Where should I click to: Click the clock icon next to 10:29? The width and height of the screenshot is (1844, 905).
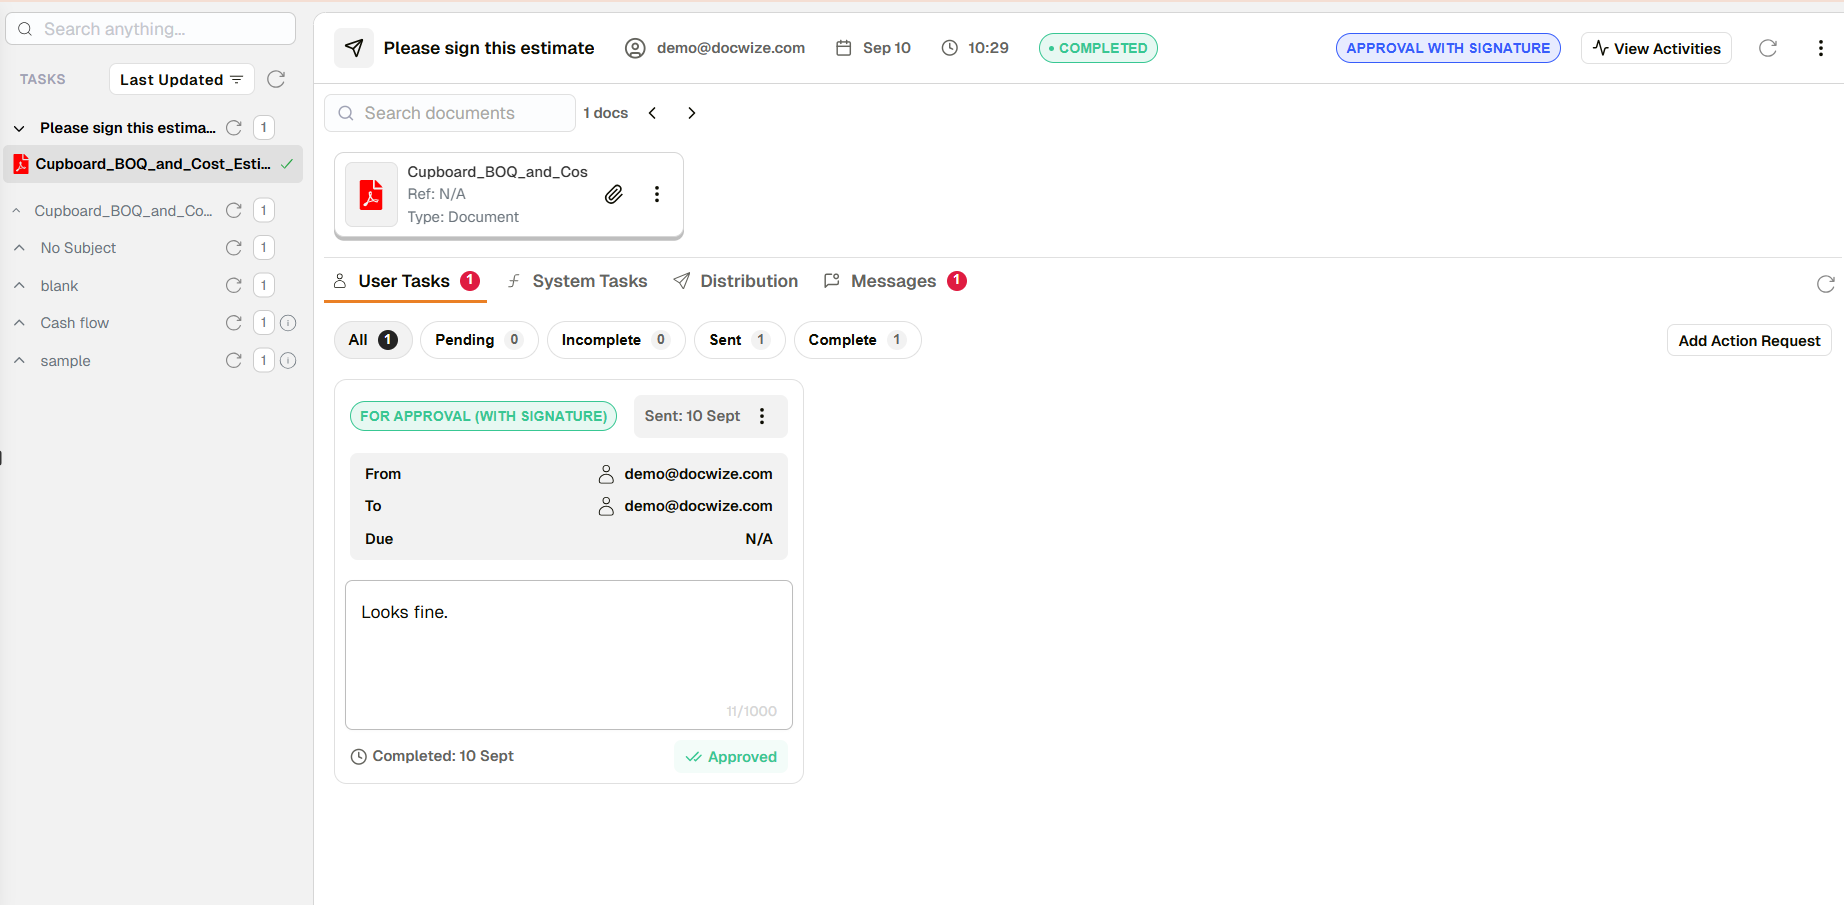click(947, 47)
